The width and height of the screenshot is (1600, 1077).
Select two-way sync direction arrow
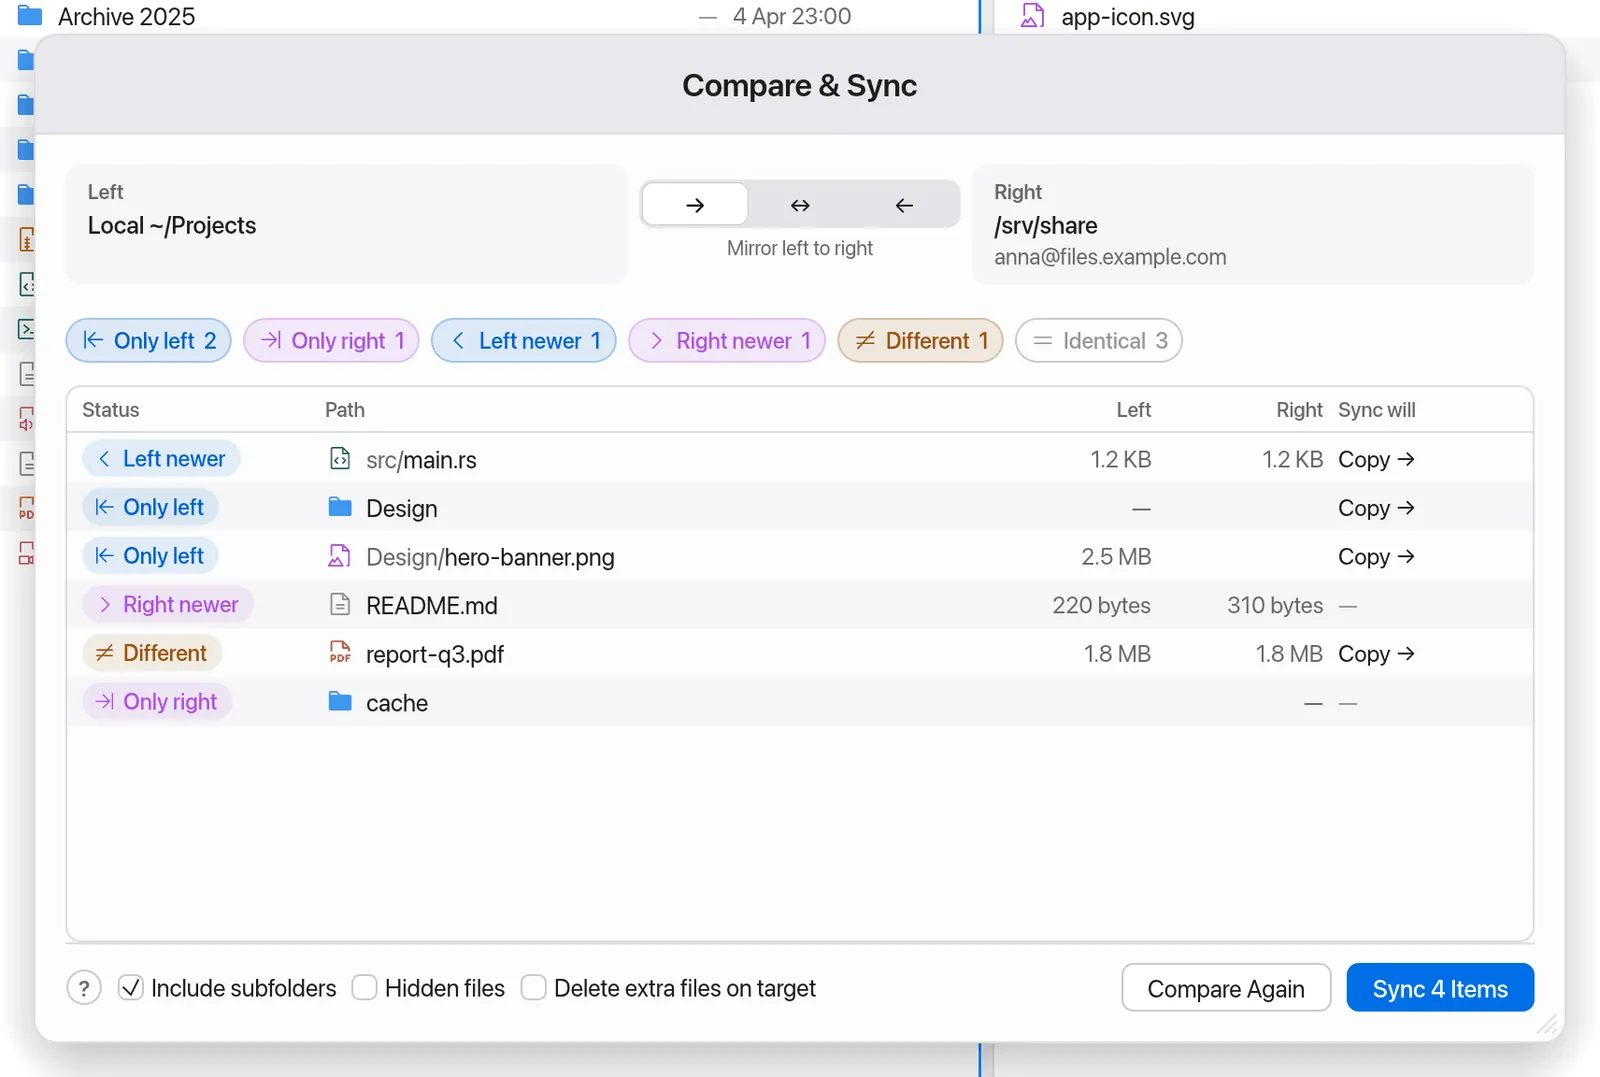tap(800, 205)
